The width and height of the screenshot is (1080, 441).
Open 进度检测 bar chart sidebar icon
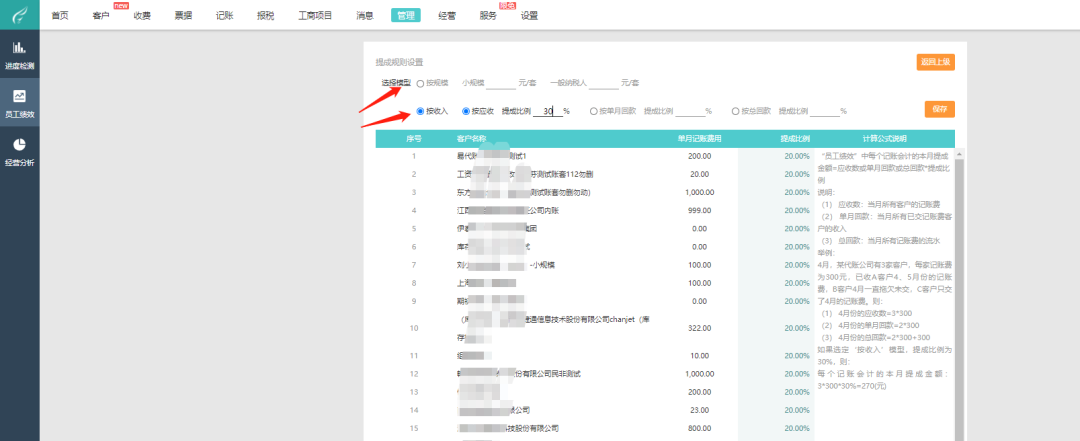coord(19,47)
